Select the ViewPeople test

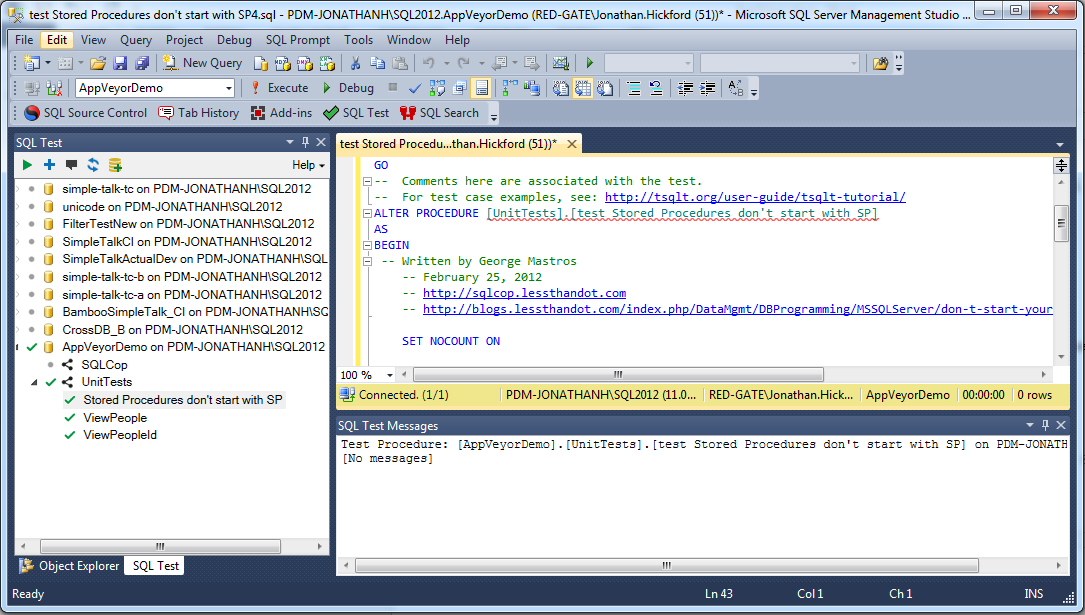tap(115, 418)
